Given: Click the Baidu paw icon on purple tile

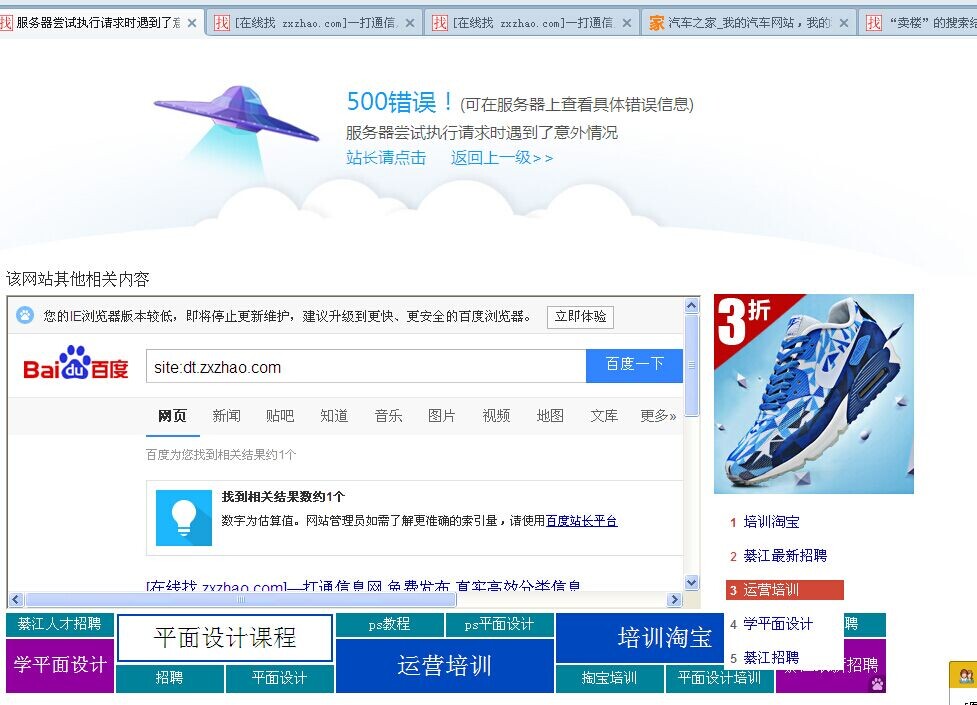Looking at the screenshot, I should (x=877, y=684).
